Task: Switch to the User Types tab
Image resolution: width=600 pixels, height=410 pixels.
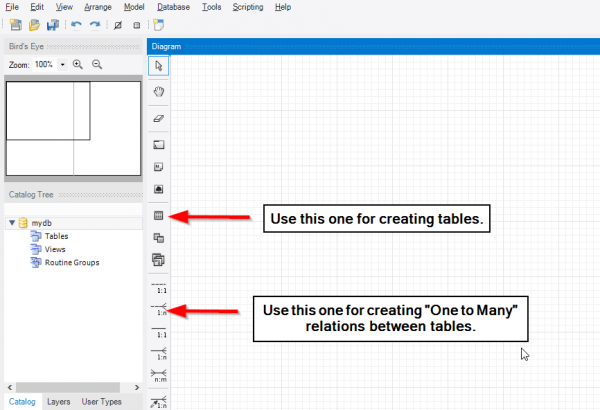Action: 101,401
